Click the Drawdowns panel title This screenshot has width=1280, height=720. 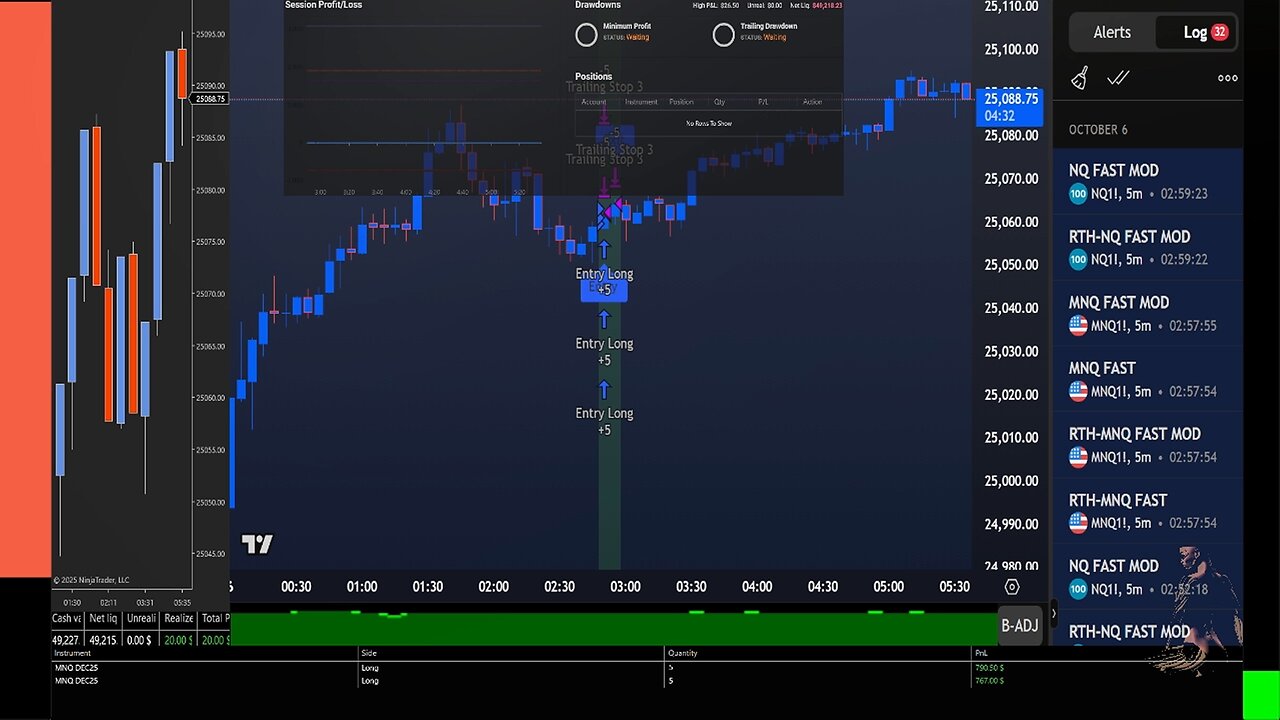[x=598, y=5]
